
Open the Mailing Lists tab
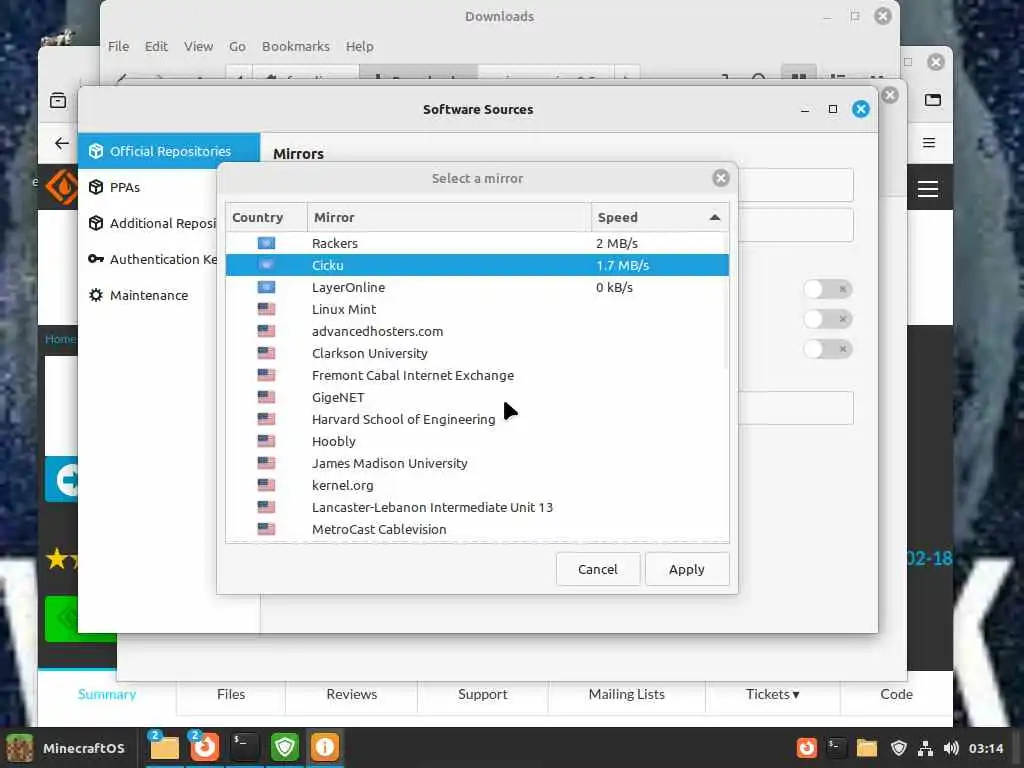point(626,694)
